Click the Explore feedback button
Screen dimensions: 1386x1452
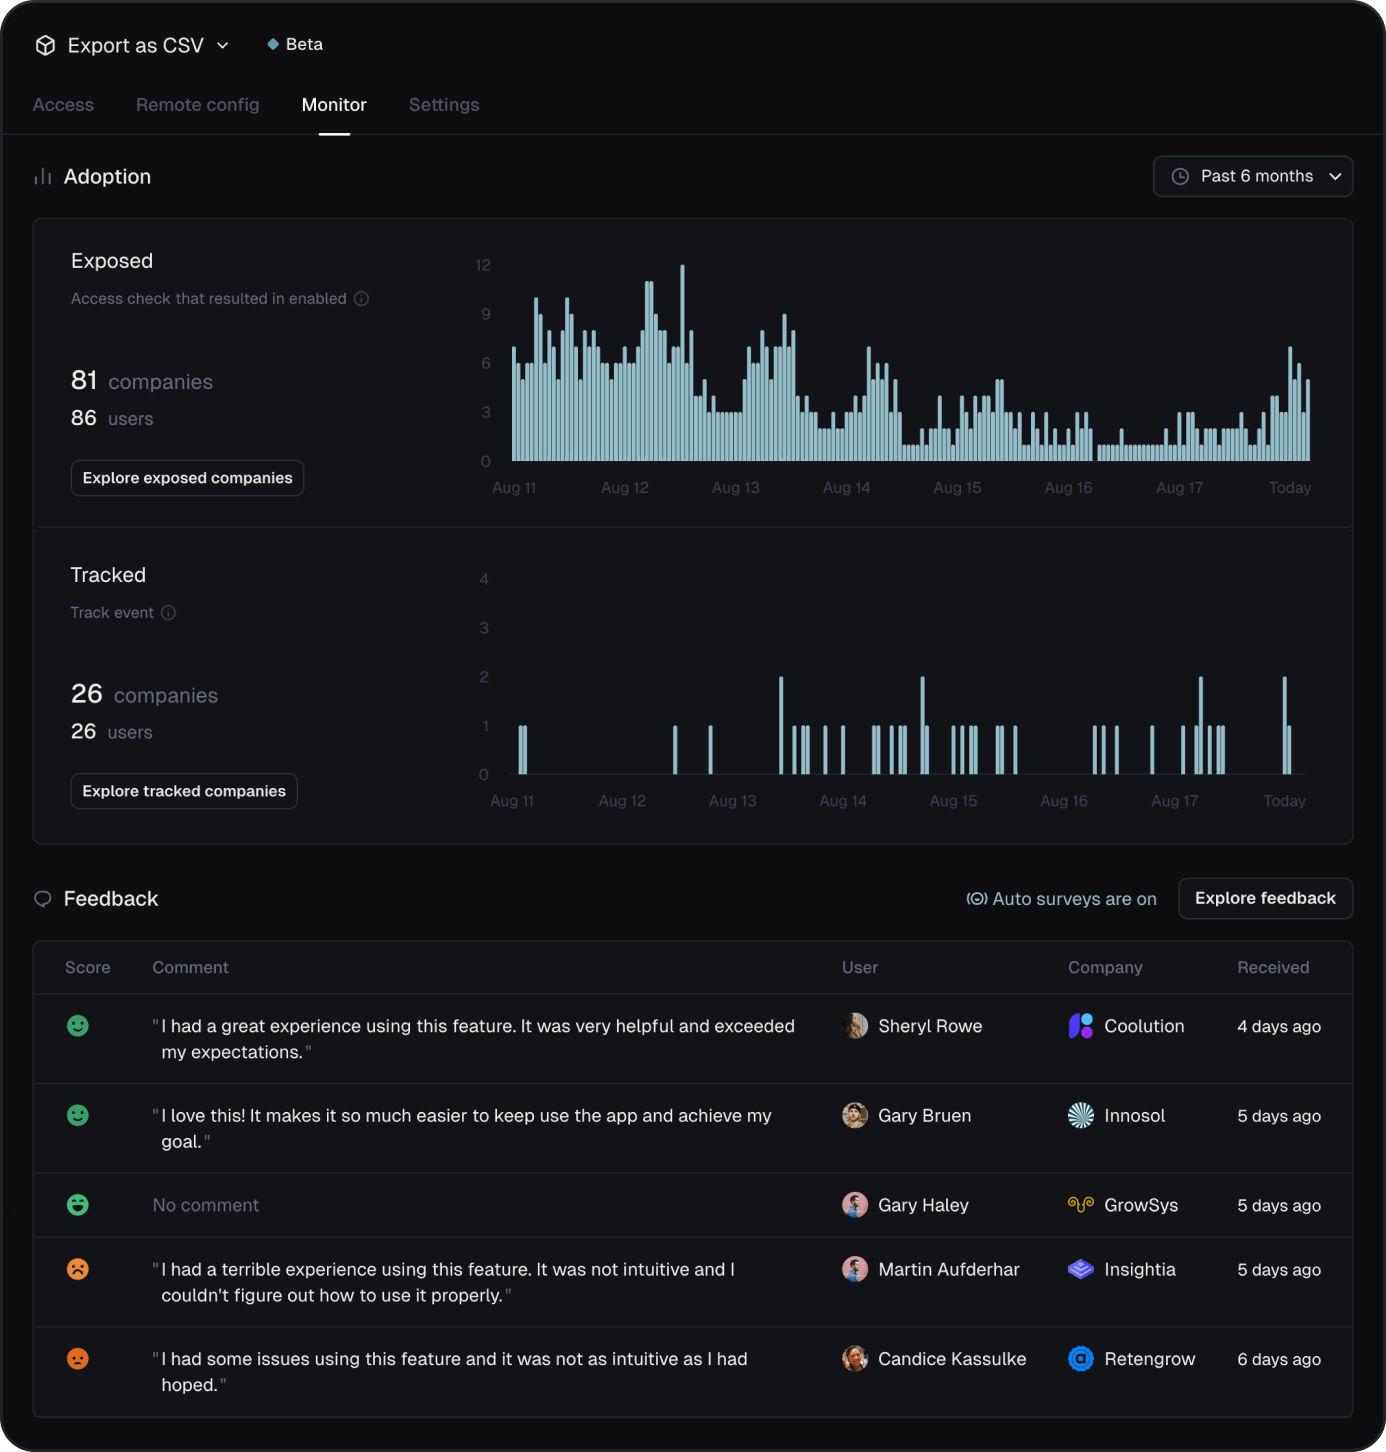click(1265, 898)
